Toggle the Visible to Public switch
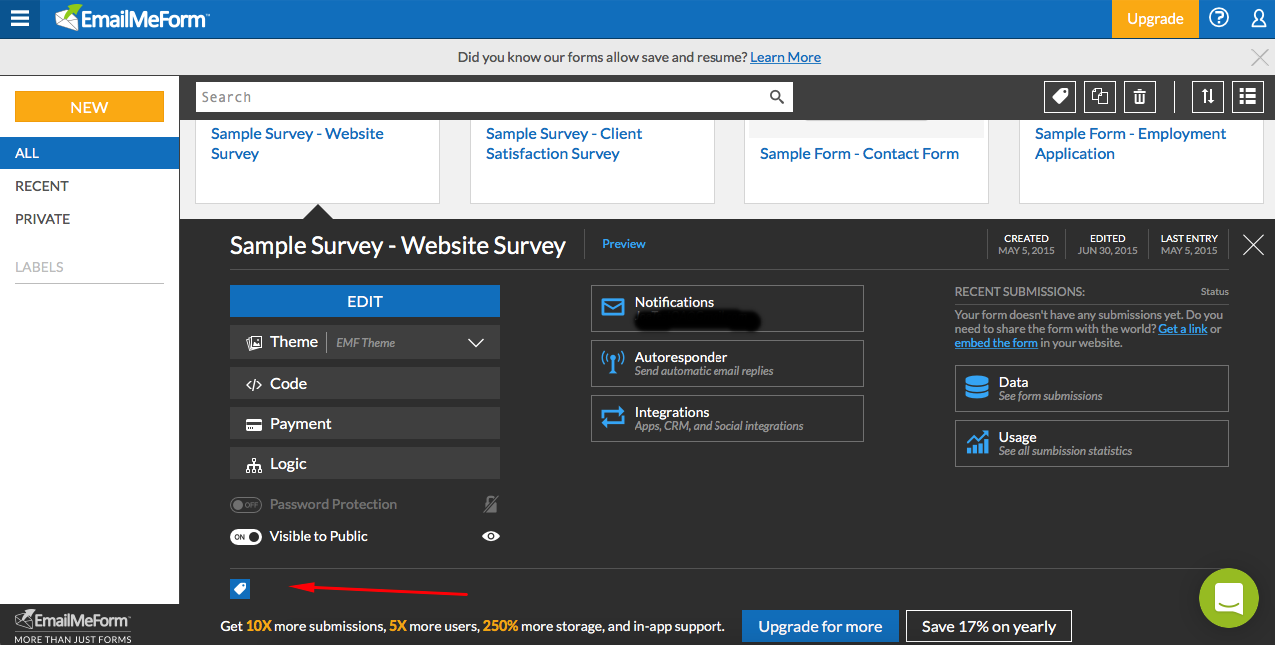 click(x=246, y=537)
